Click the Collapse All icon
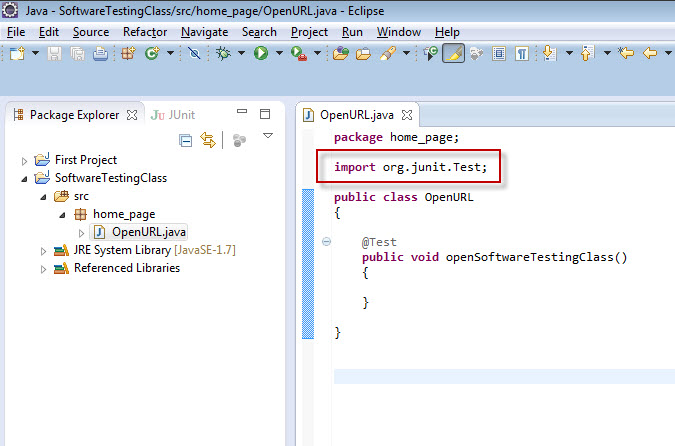The height and width of the screenshot is (446, 675). 186,140
